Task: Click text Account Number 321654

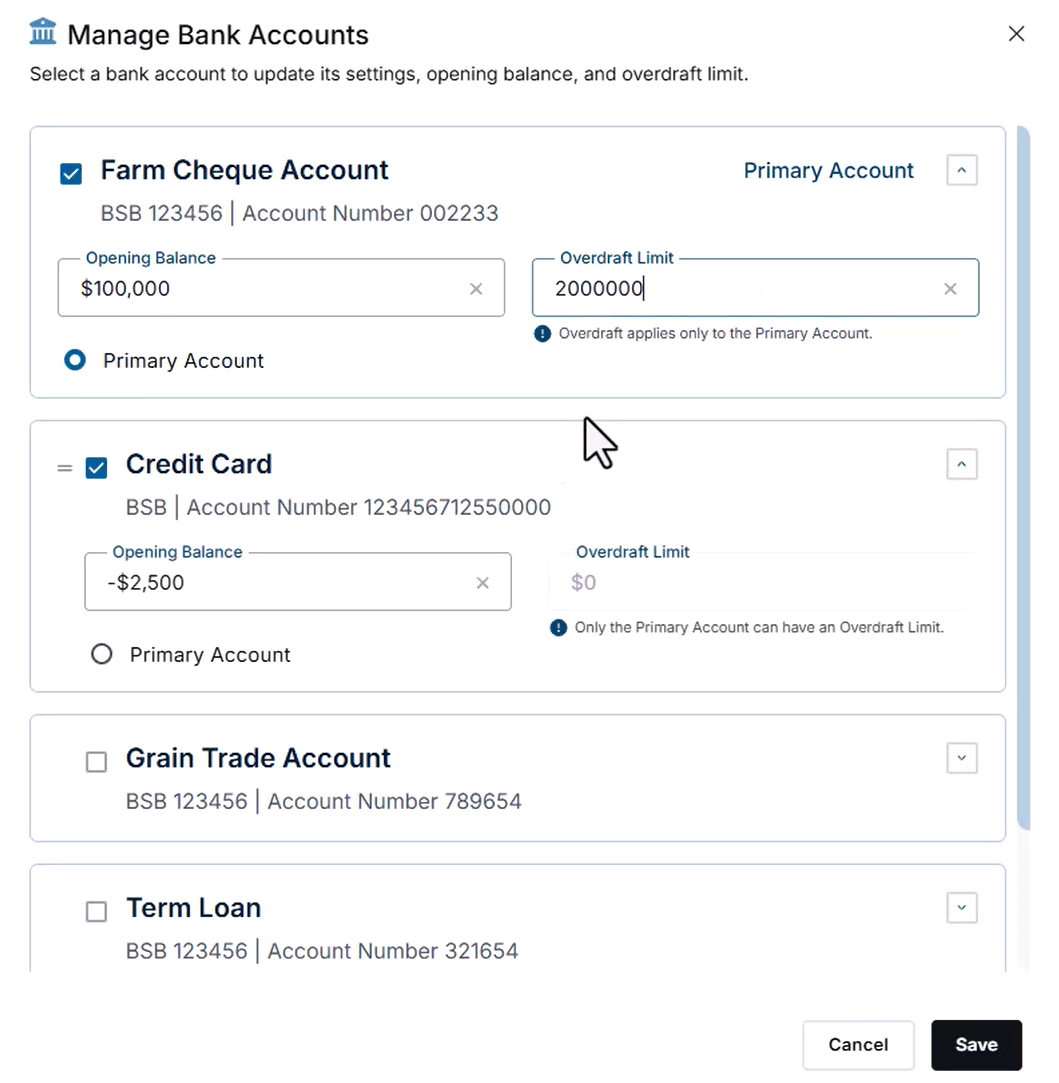Action: pyautogui.click(x=392, y=951)
